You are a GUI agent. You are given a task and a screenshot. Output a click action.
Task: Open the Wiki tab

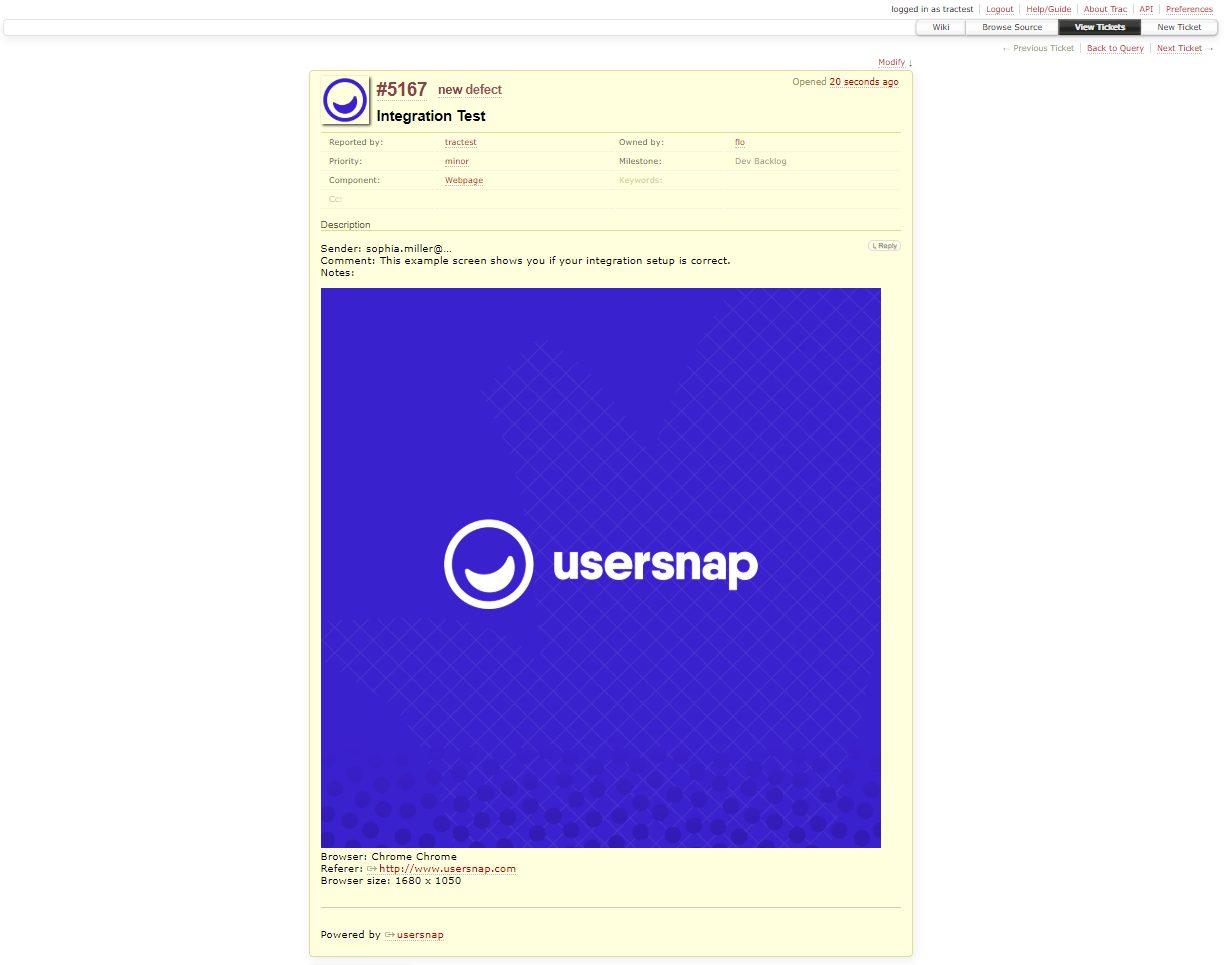941,27
